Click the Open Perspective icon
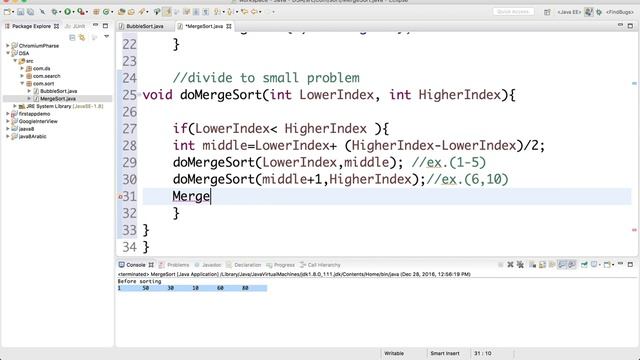The image size is (640, 360). (x=547, y=12)
